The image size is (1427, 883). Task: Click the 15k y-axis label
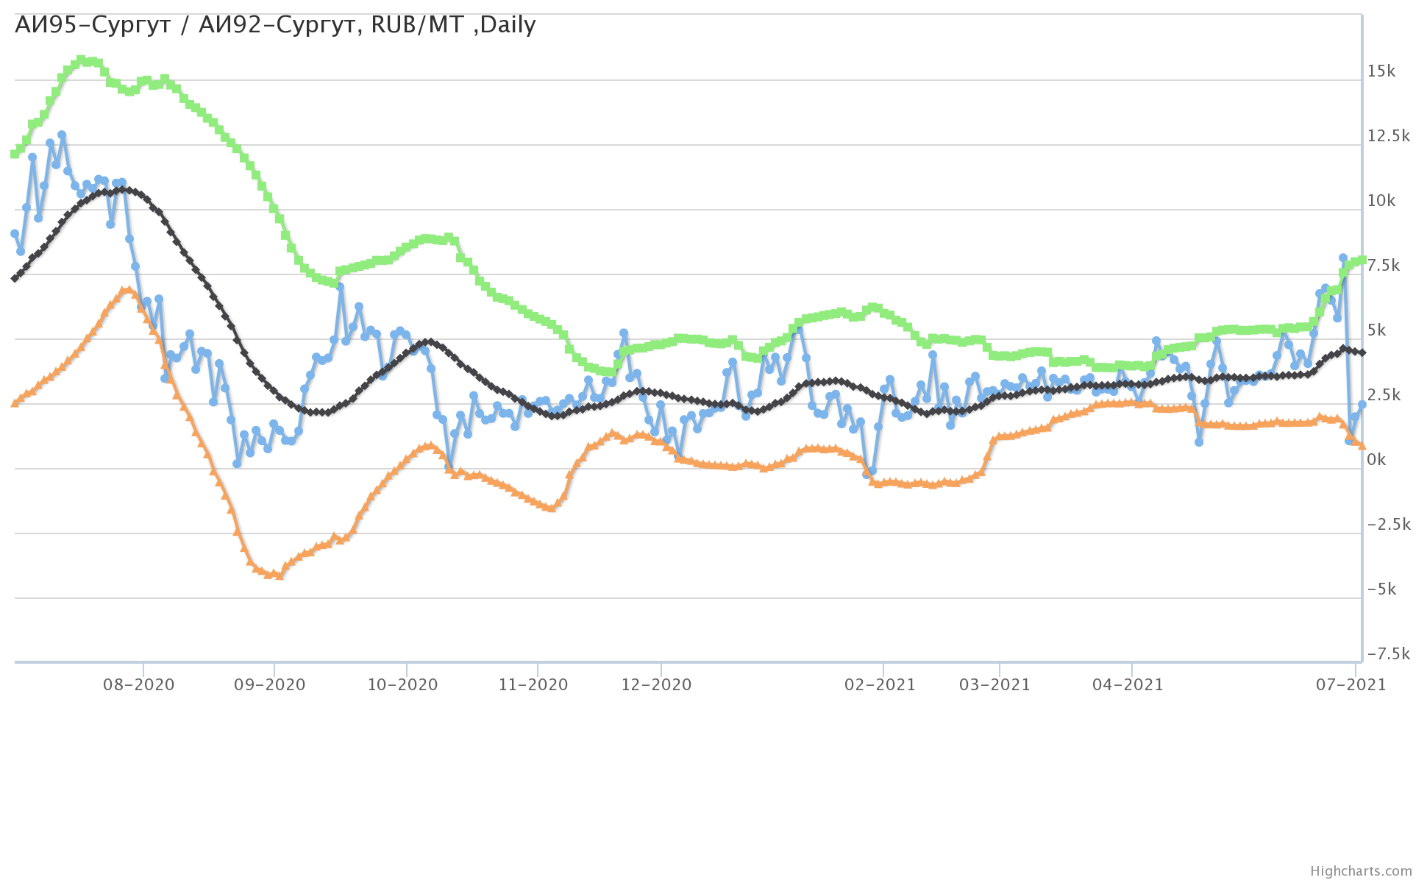[x=1382, y=71]
